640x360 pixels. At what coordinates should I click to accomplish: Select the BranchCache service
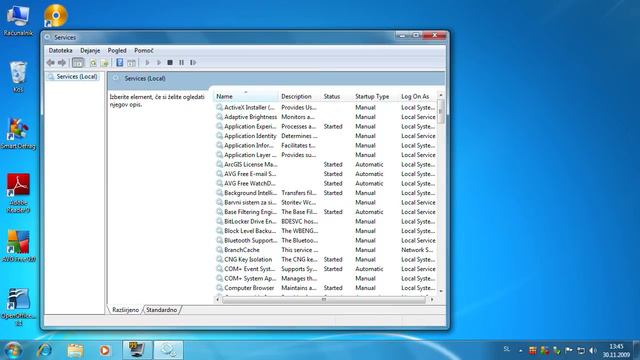point(325,250)
